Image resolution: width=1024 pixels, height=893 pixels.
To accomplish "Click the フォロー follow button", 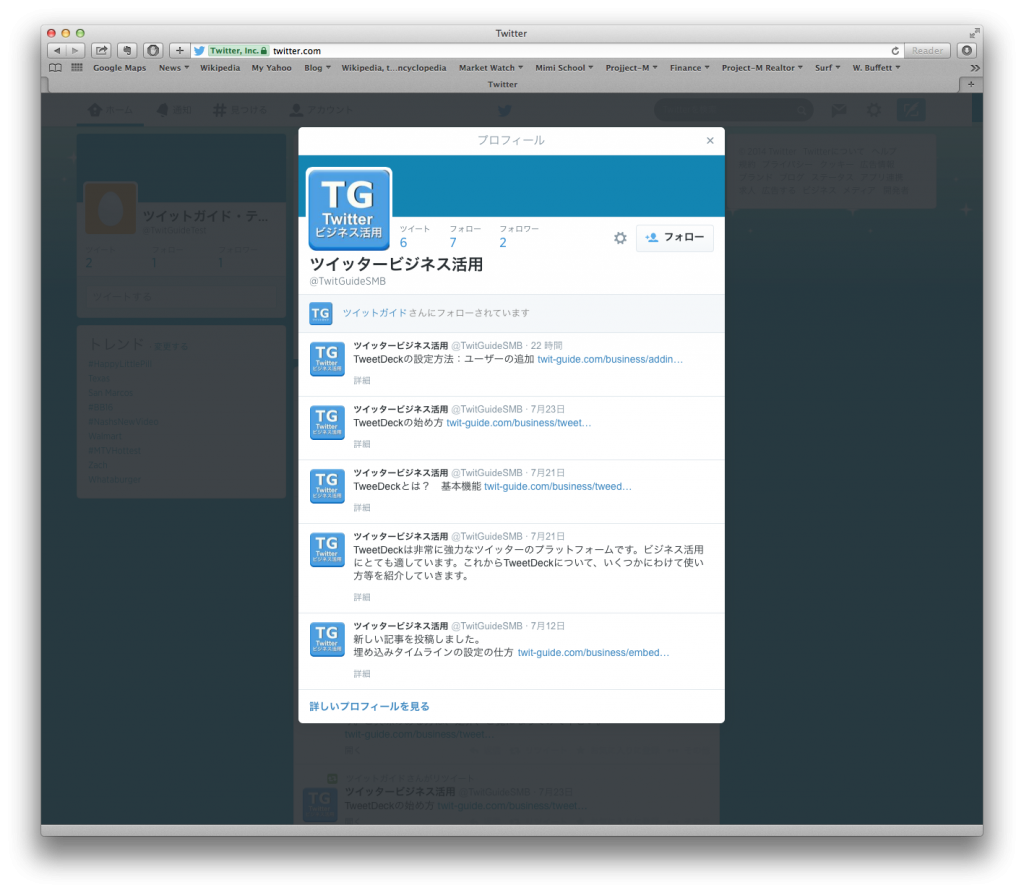I will [675, 237].
